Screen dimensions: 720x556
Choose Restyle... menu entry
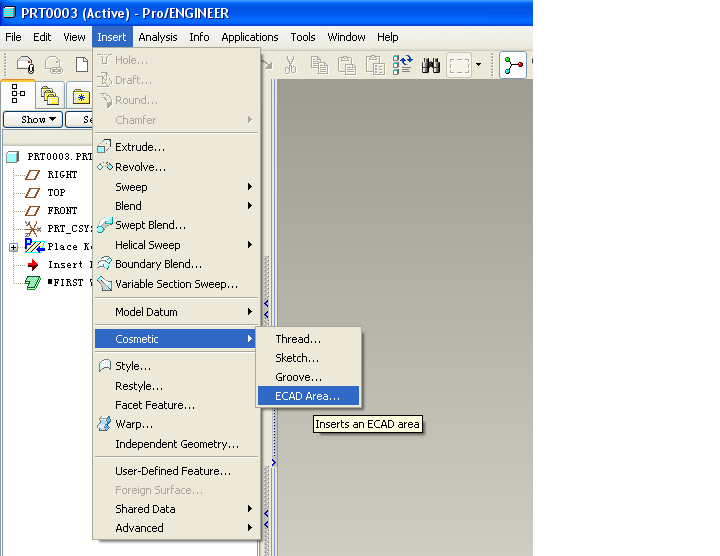click(176, 386)
